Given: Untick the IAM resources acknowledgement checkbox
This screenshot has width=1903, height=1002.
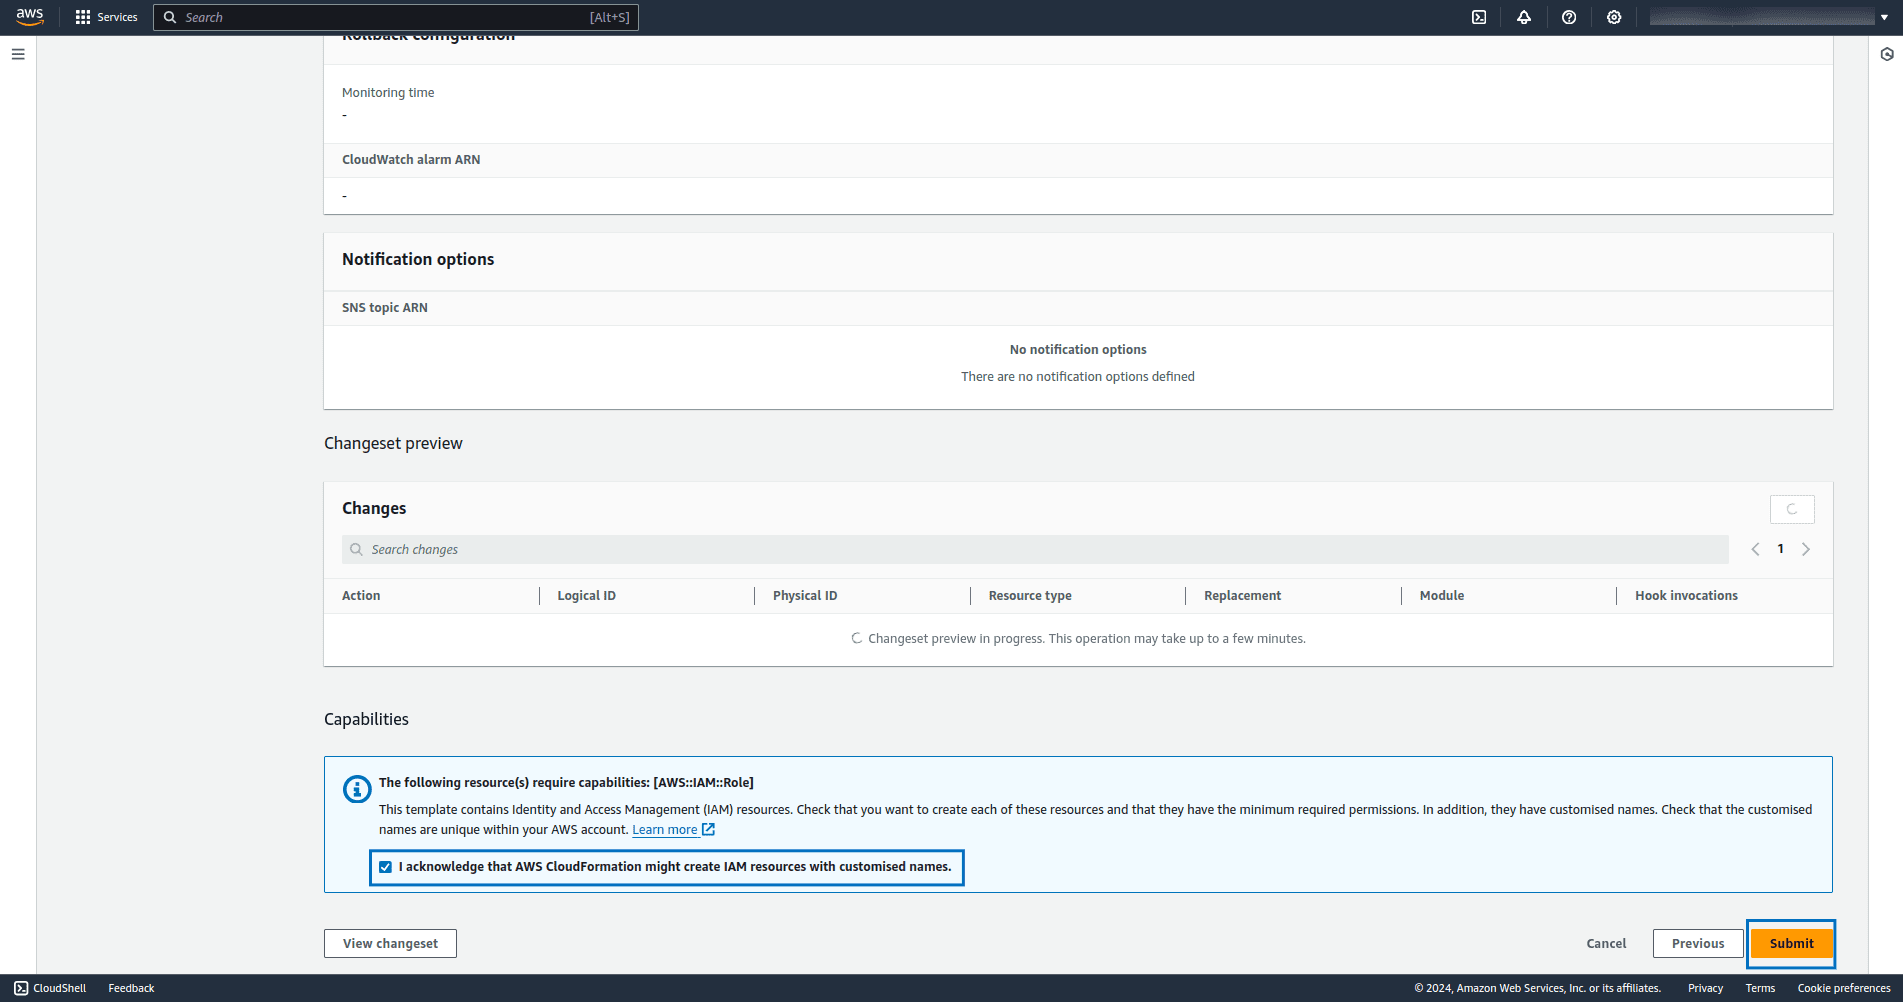Looking at the screenshot, I should pos(385,867).
